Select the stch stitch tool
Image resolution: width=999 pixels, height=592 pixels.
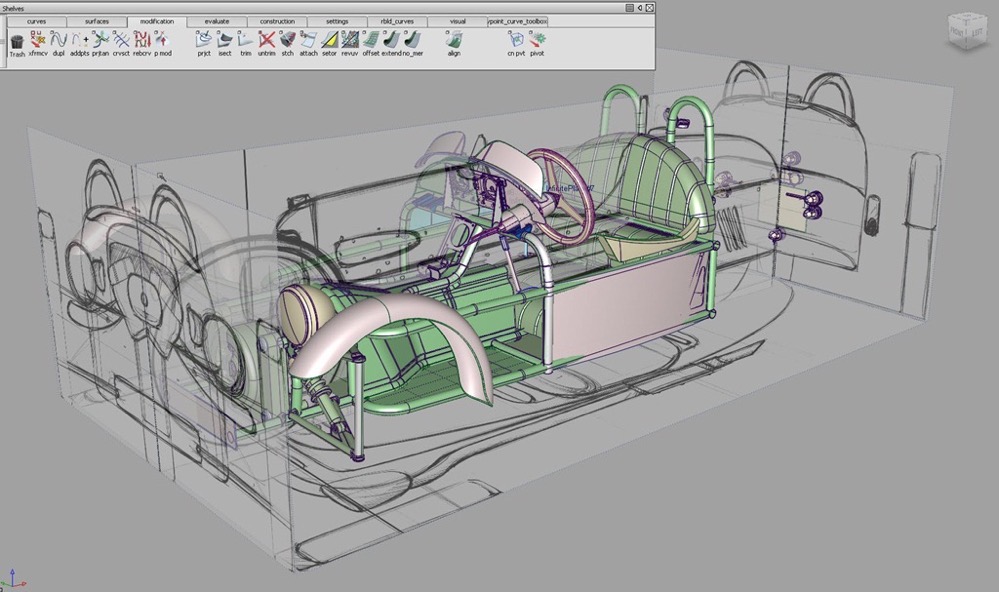(x=288, y=40)
